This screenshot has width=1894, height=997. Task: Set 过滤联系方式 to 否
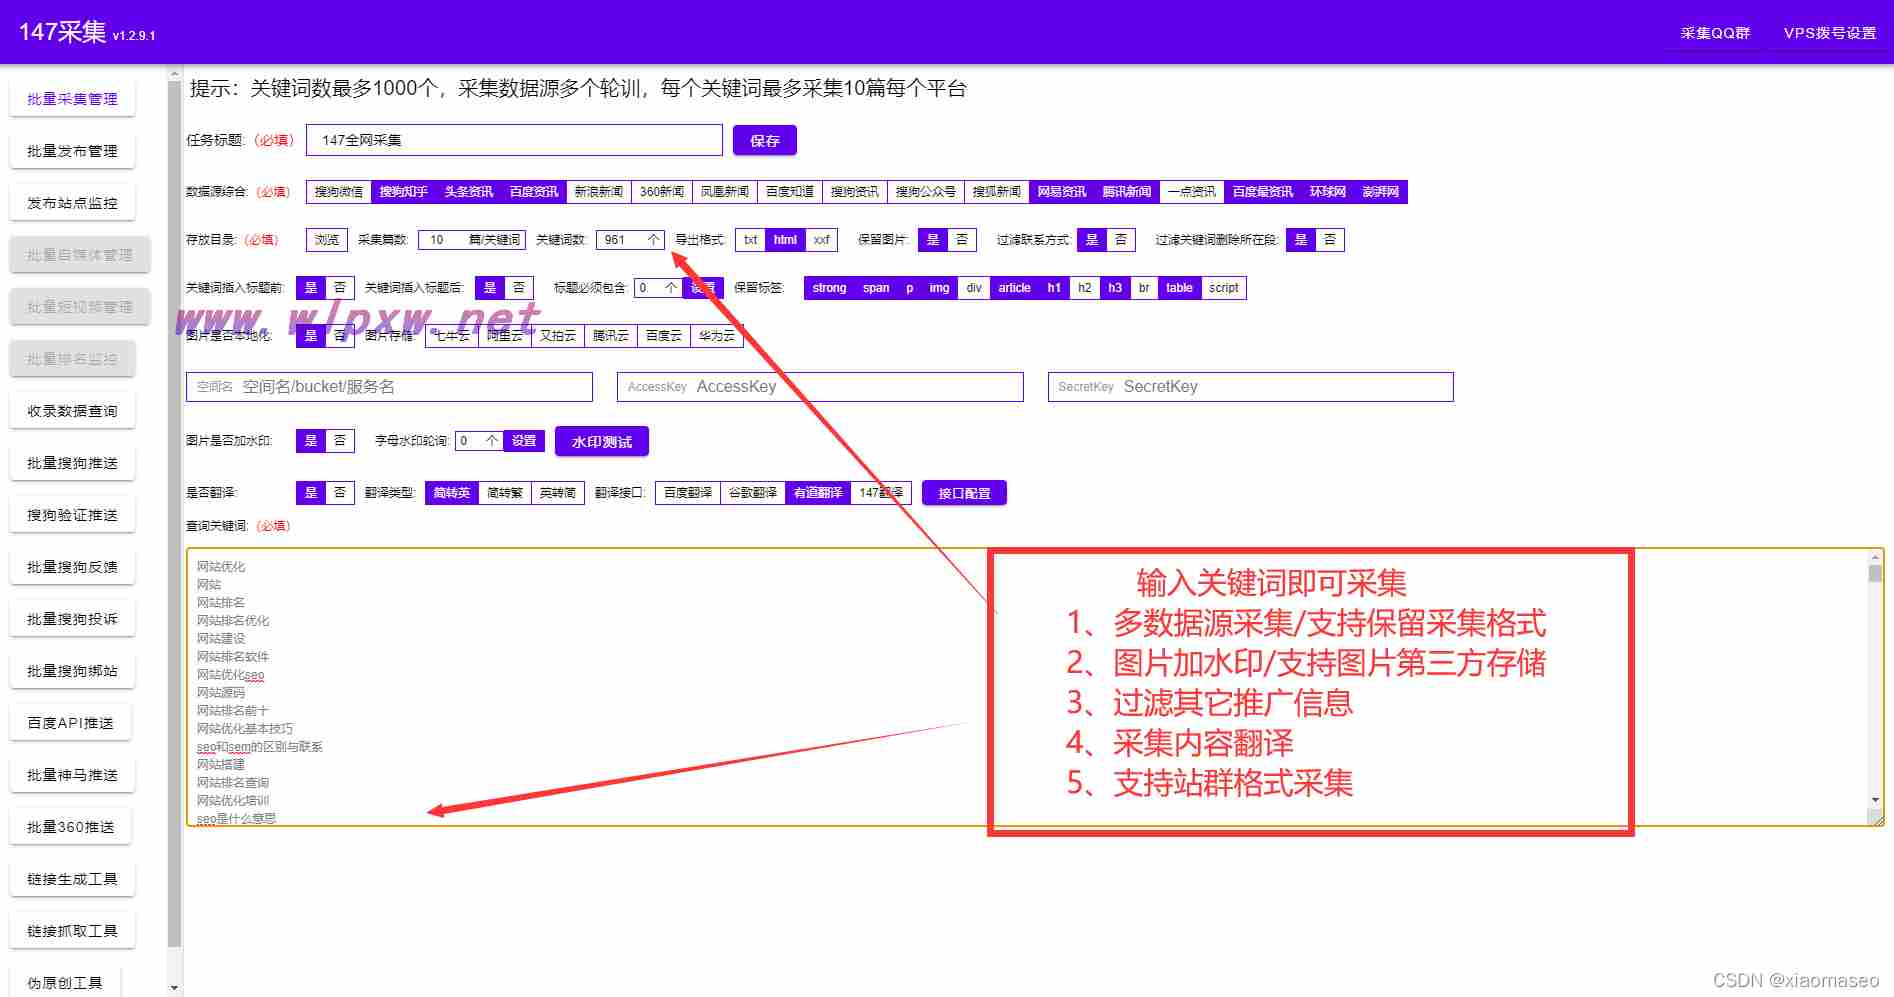(1121, 240)
